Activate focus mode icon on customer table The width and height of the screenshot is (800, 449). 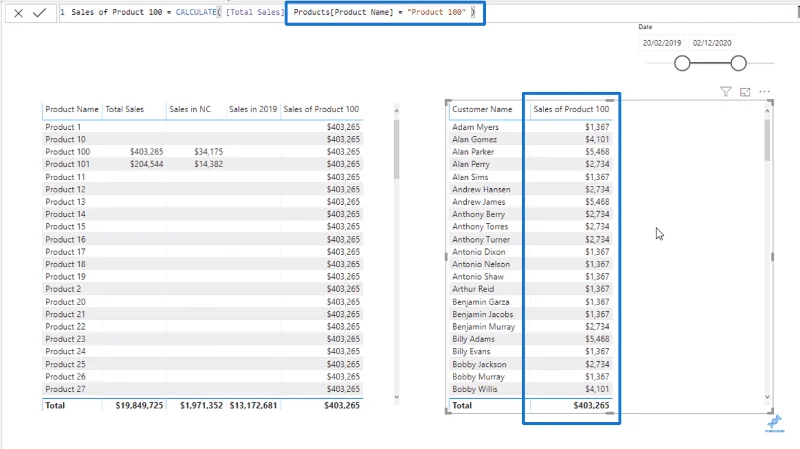tap(745, 92)
